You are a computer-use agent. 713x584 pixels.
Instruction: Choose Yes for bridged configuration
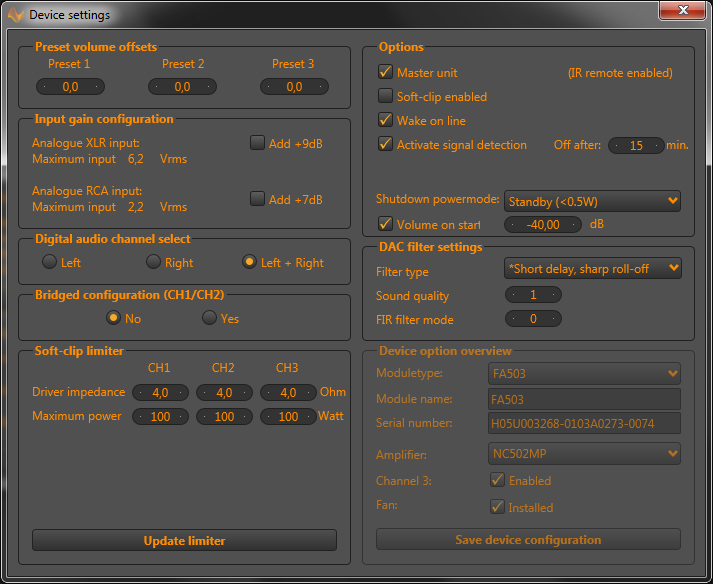point(209,318)
